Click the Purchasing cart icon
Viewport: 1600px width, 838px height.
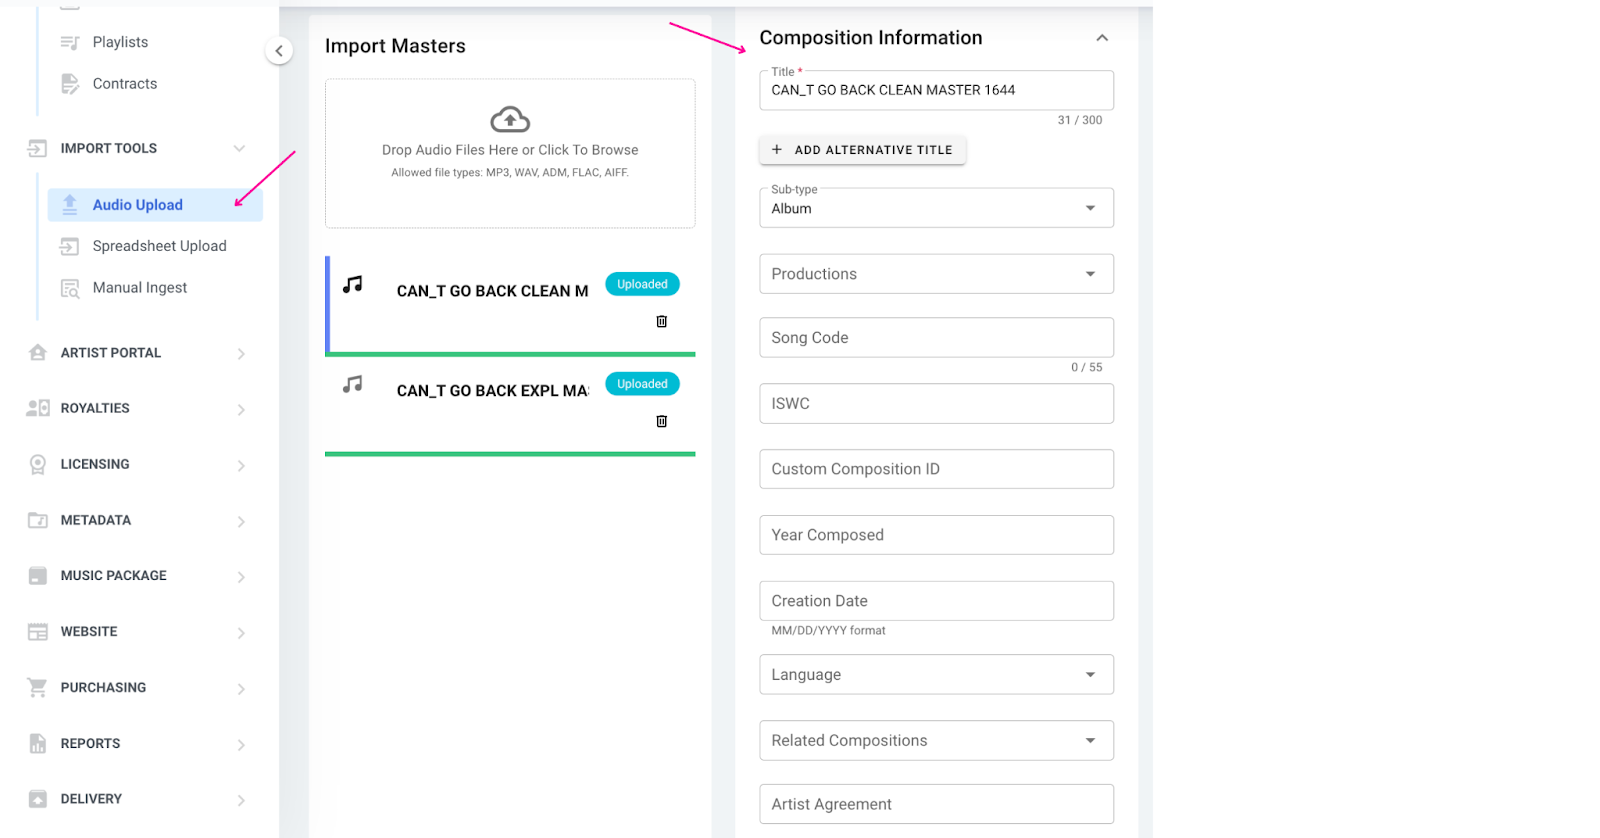pos(38,688)
